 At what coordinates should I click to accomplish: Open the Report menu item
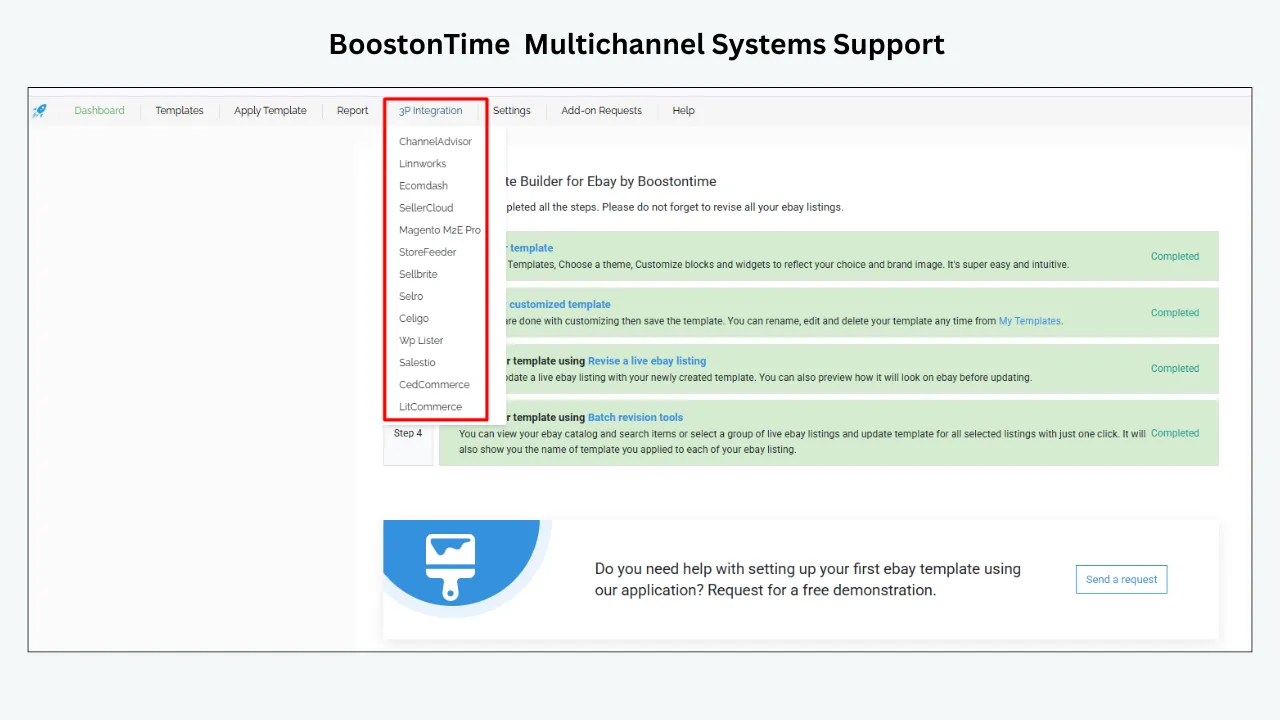[352, 111]
